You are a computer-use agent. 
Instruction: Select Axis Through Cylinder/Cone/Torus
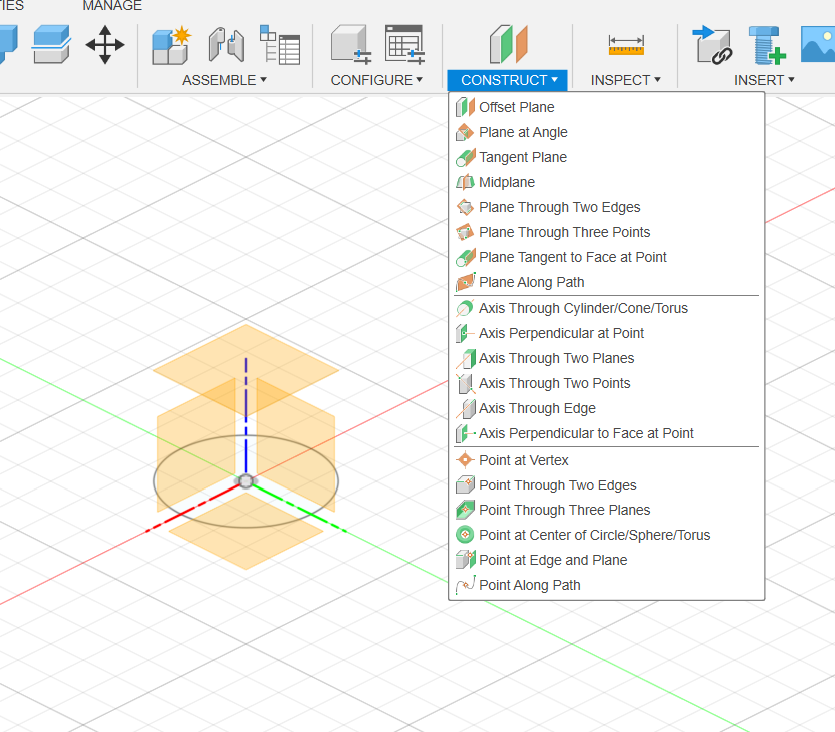(x=607, y=308)
